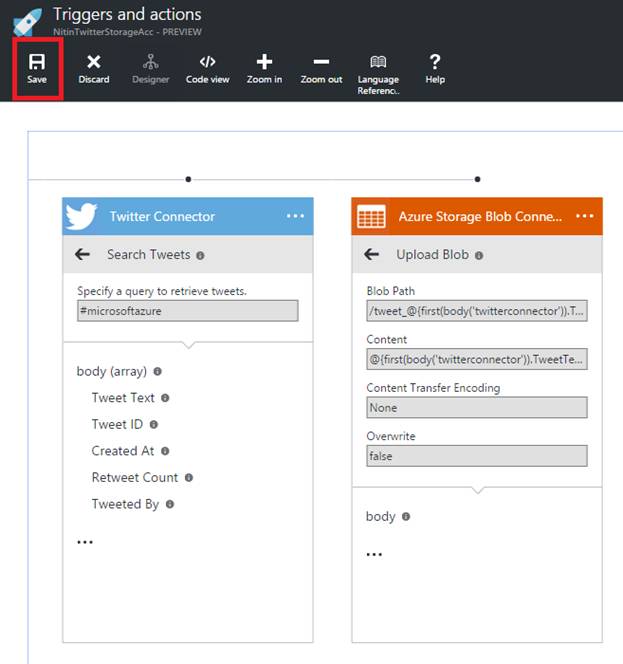The width and height of the screenshot is (623, 664).
Task: Select the Tweet ID output
Action: coord(117,424)
